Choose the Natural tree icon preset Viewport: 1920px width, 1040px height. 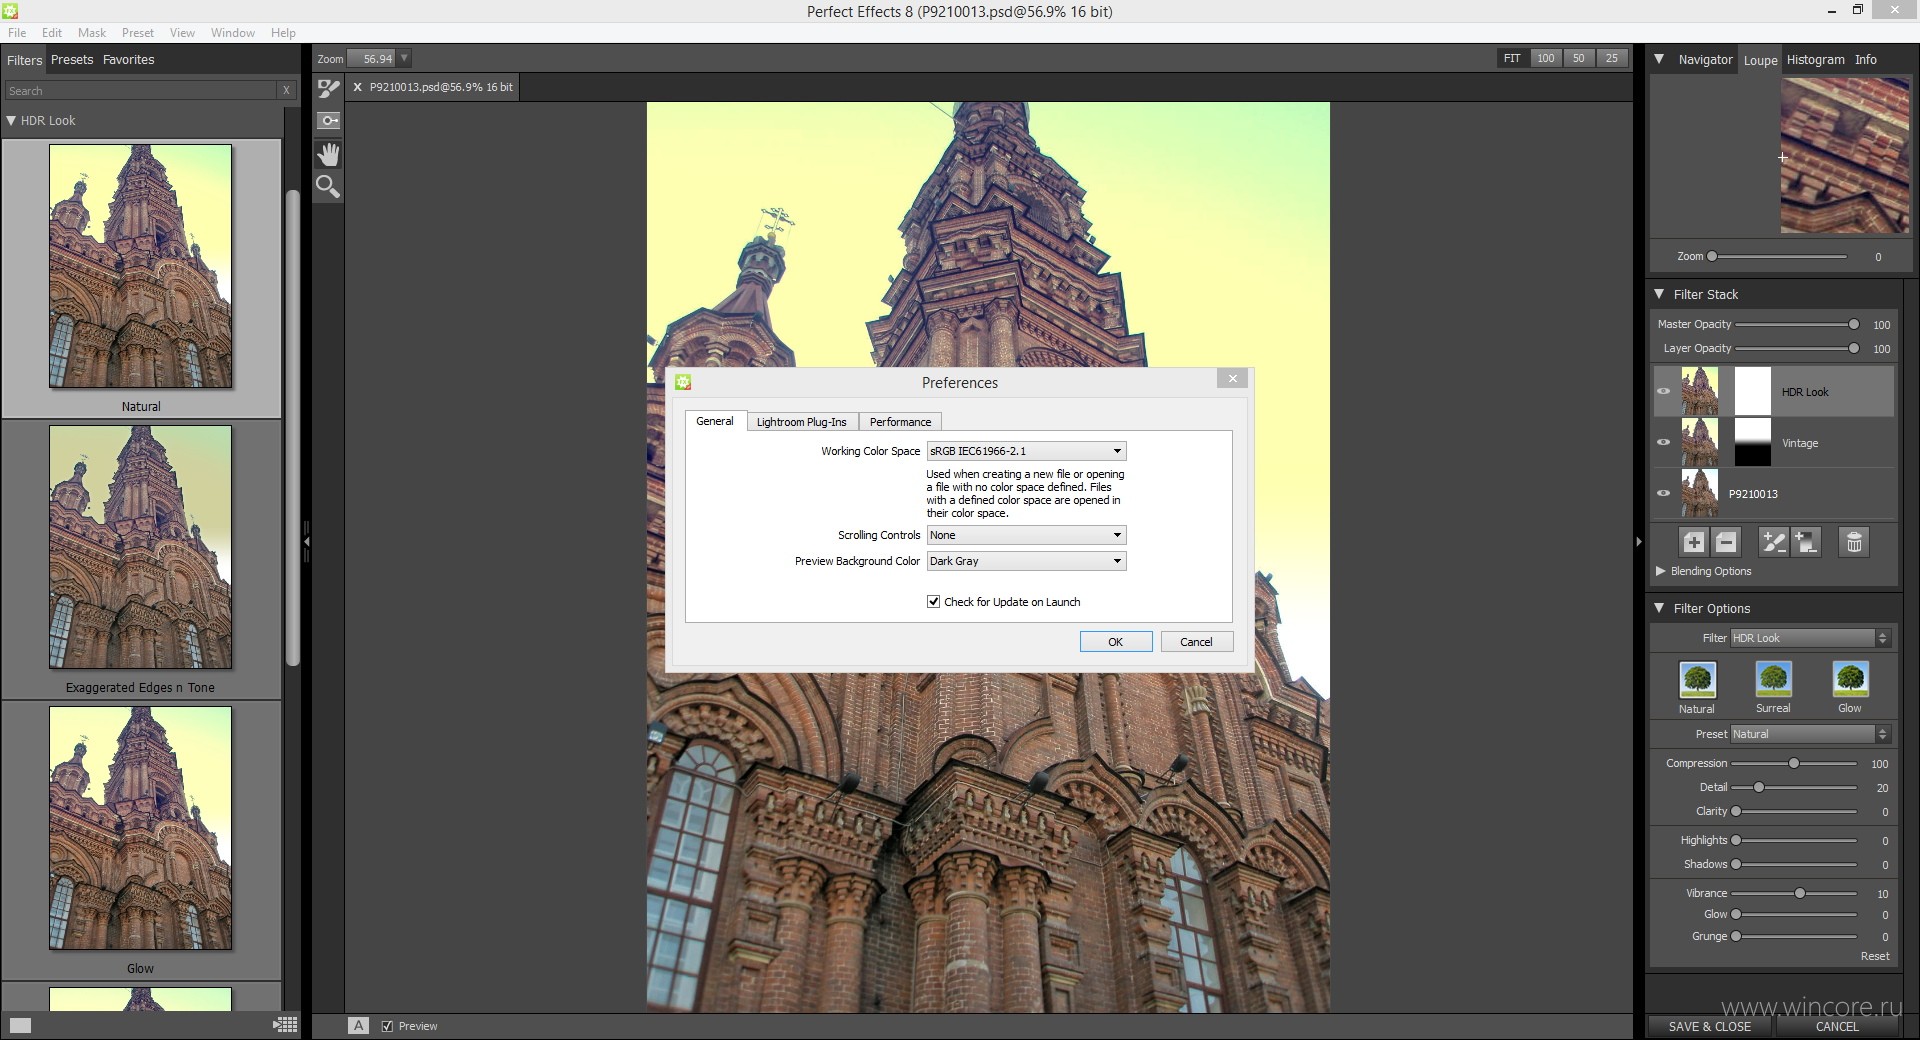tap(1697, 680)
